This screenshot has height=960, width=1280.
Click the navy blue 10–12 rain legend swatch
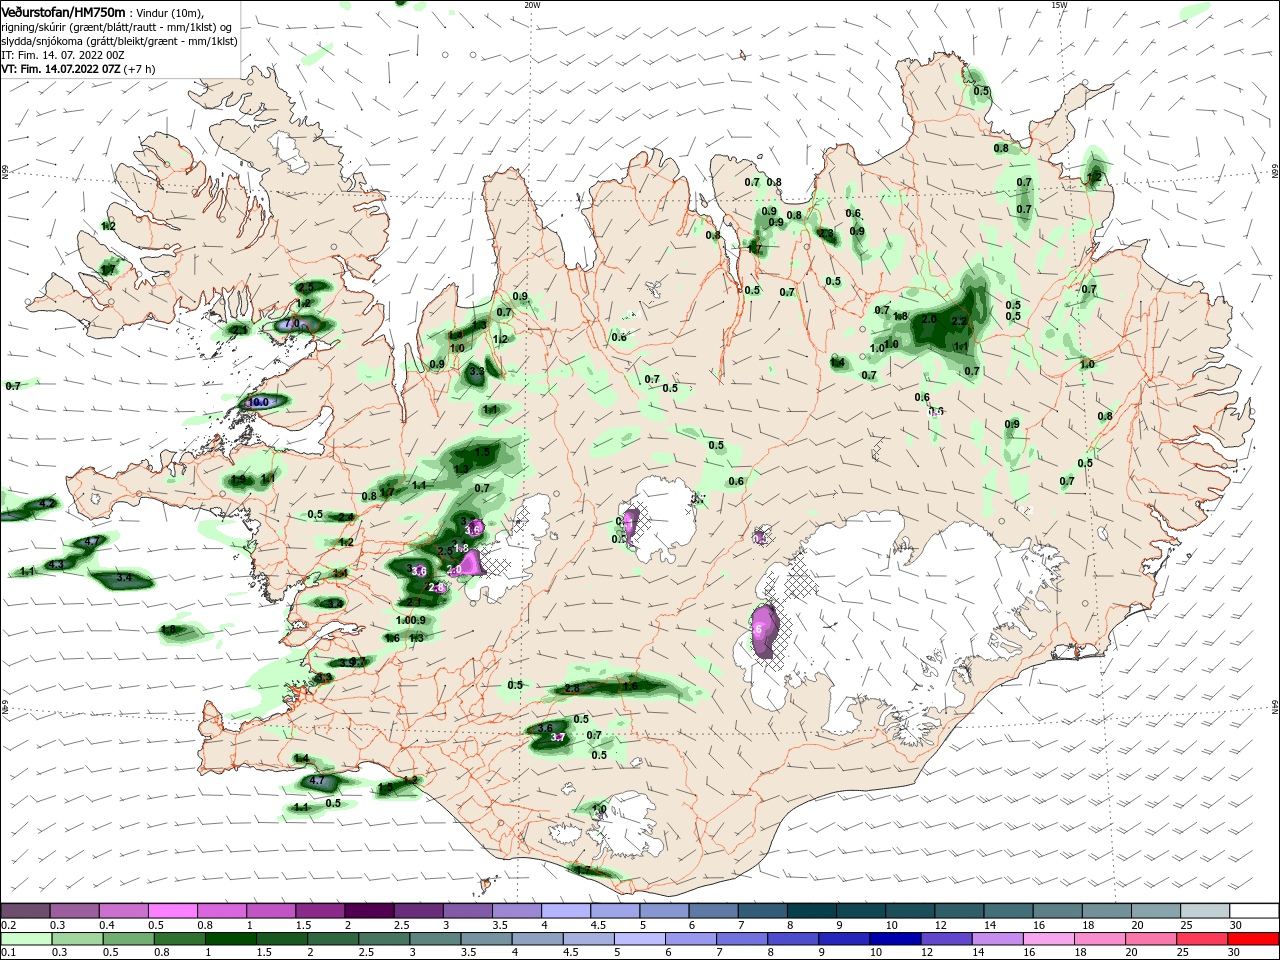(895, 940)
